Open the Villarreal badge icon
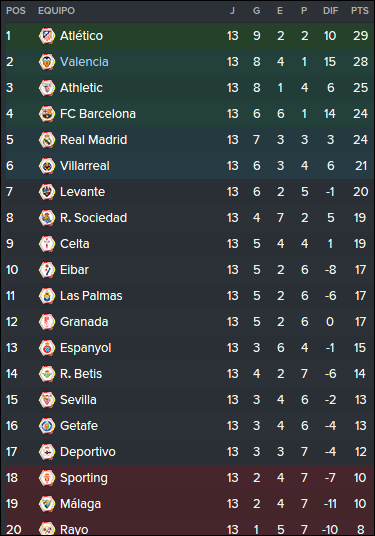Screen dimensions: 375x536 (x=47, y=166)
